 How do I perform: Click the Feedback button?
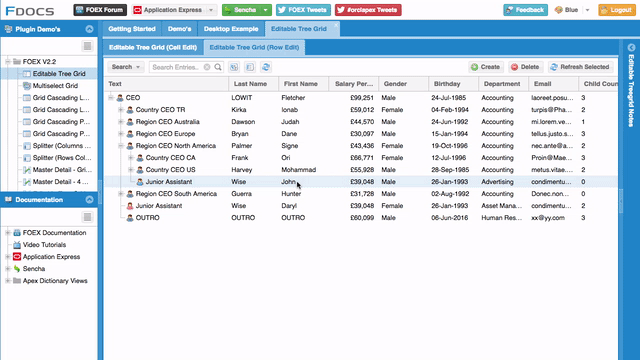tap(526, 10)
